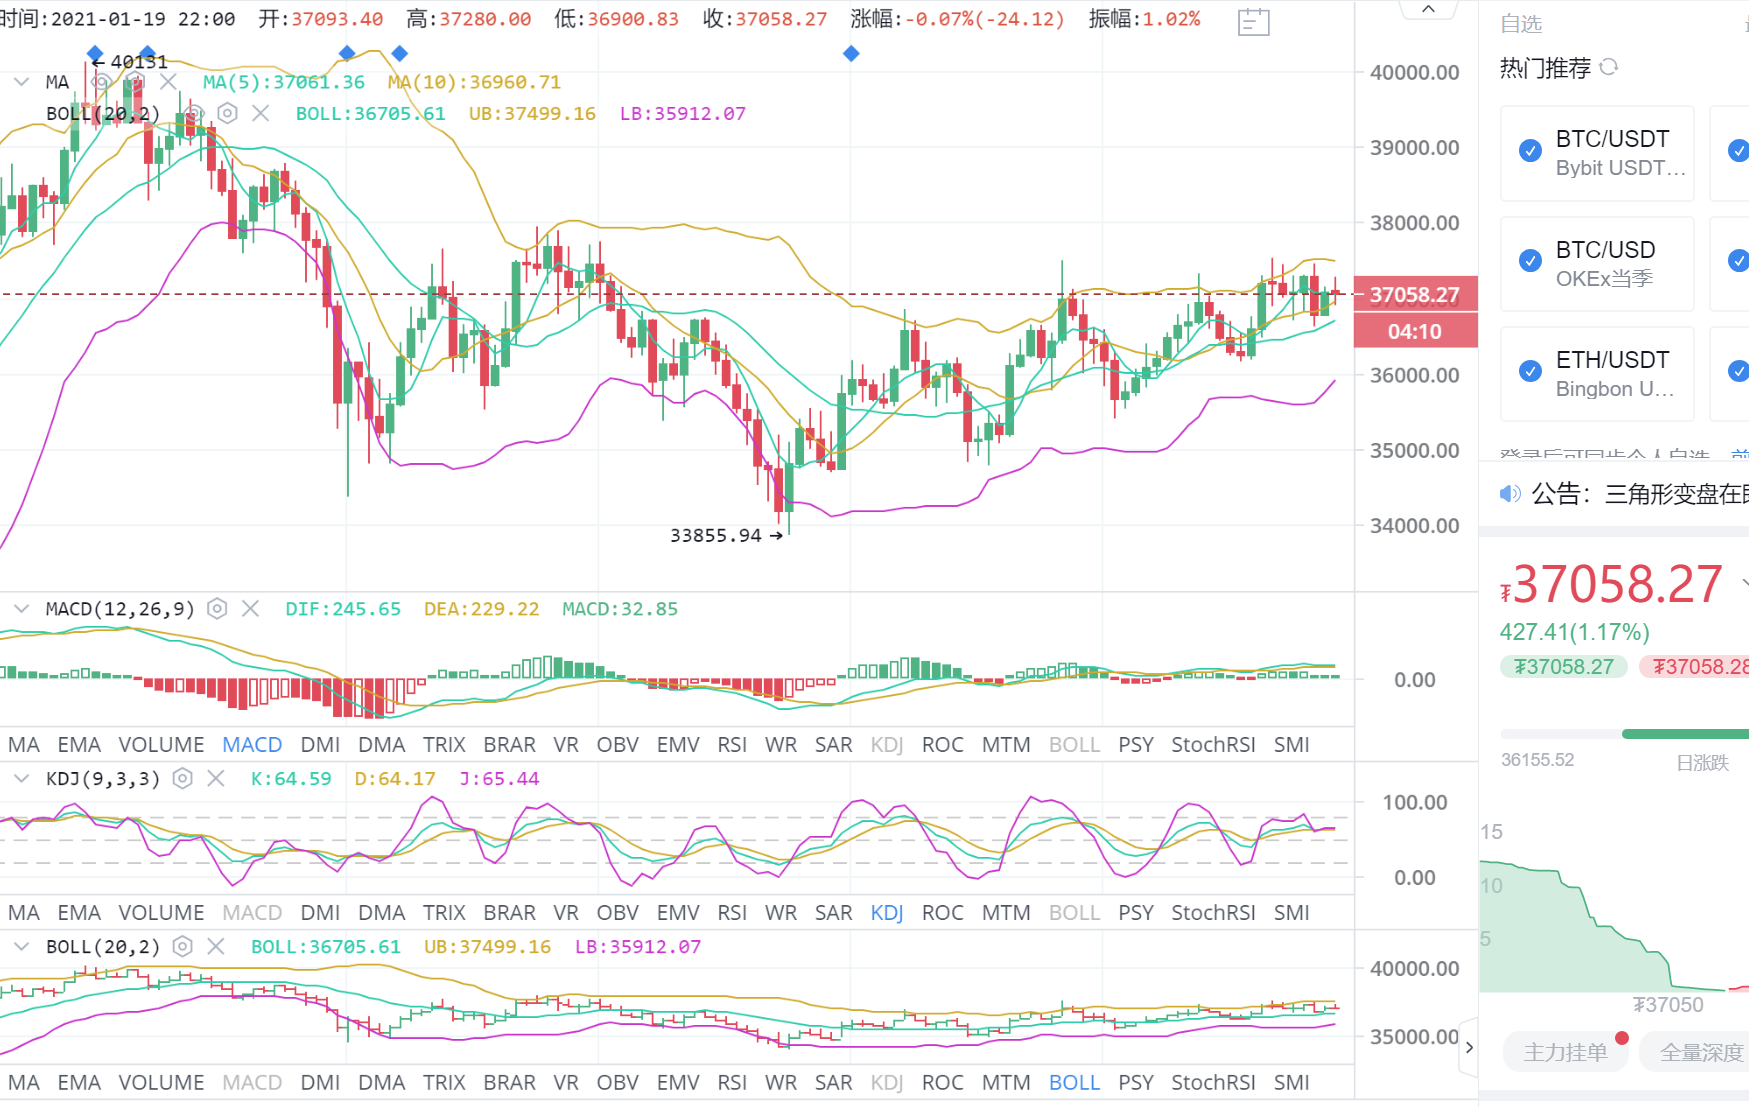Viewport: 1749px width, 1107px height.
Task: Collapse the MA indicator legend chevron
Action: 21,82
